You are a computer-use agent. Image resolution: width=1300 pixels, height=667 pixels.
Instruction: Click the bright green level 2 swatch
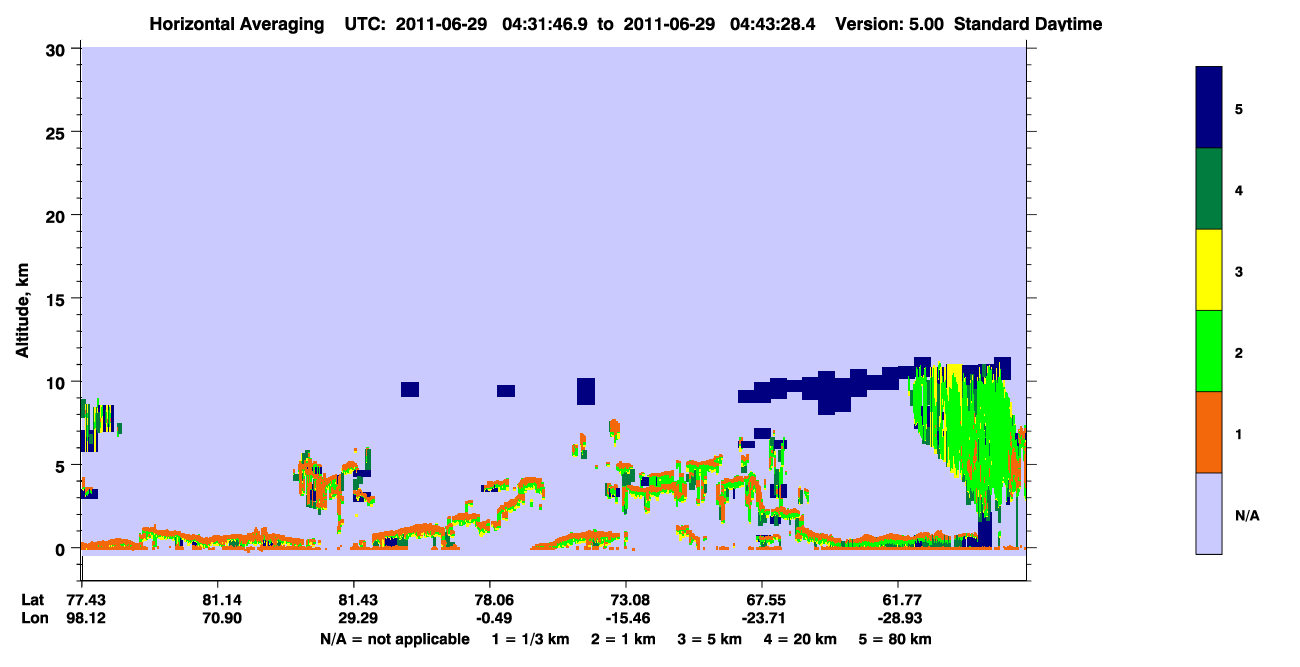(x=1209, y=351)
